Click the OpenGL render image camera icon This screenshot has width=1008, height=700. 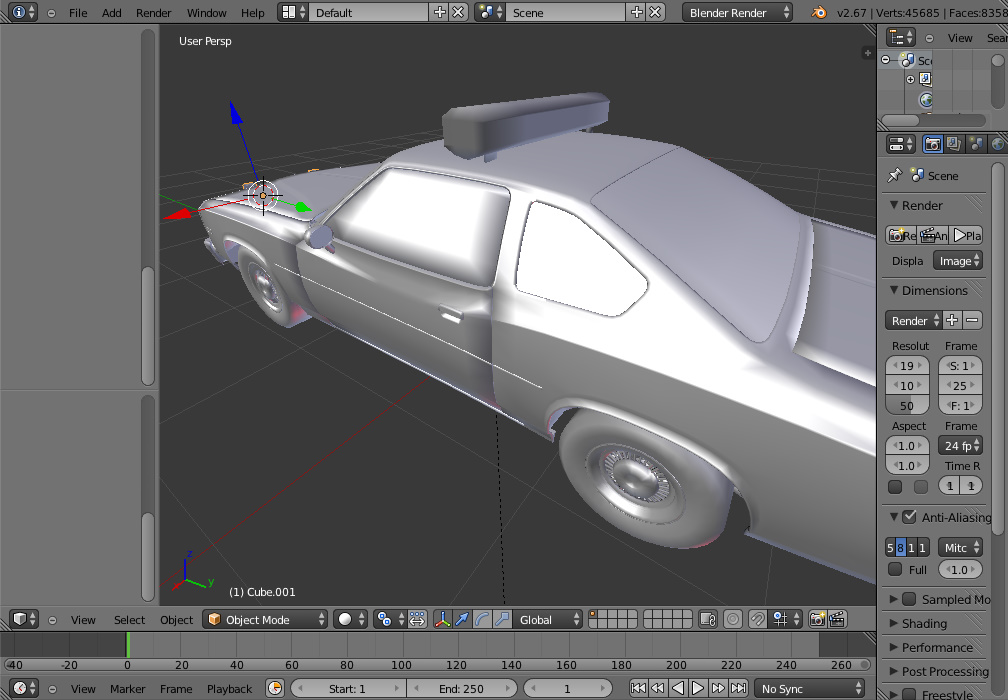coord(817,620)
